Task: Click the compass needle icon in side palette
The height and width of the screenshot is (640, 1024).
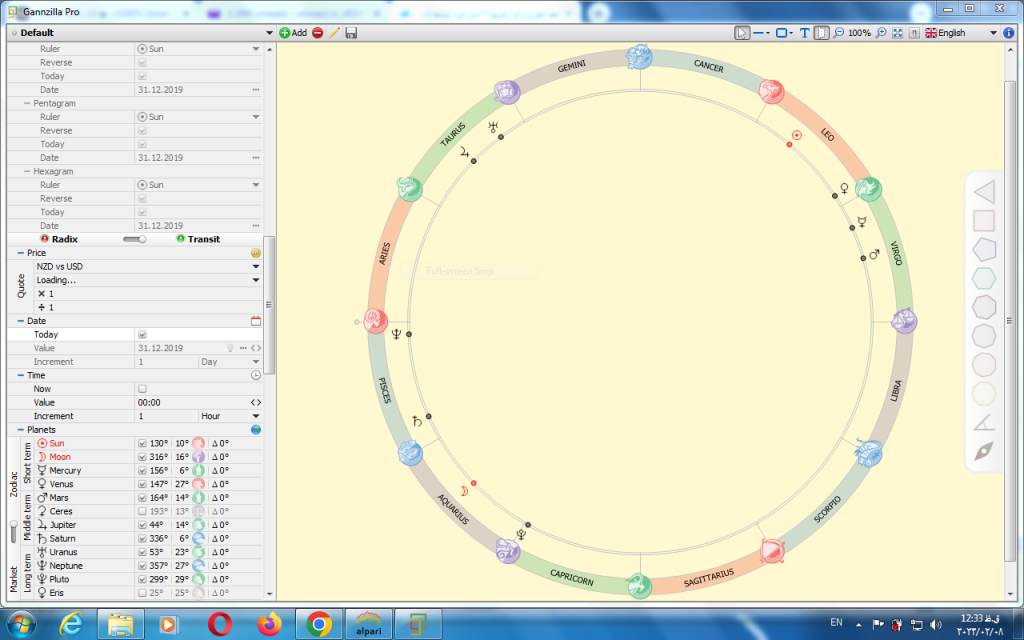Action: pyautogui.click(x=984, y=451)
